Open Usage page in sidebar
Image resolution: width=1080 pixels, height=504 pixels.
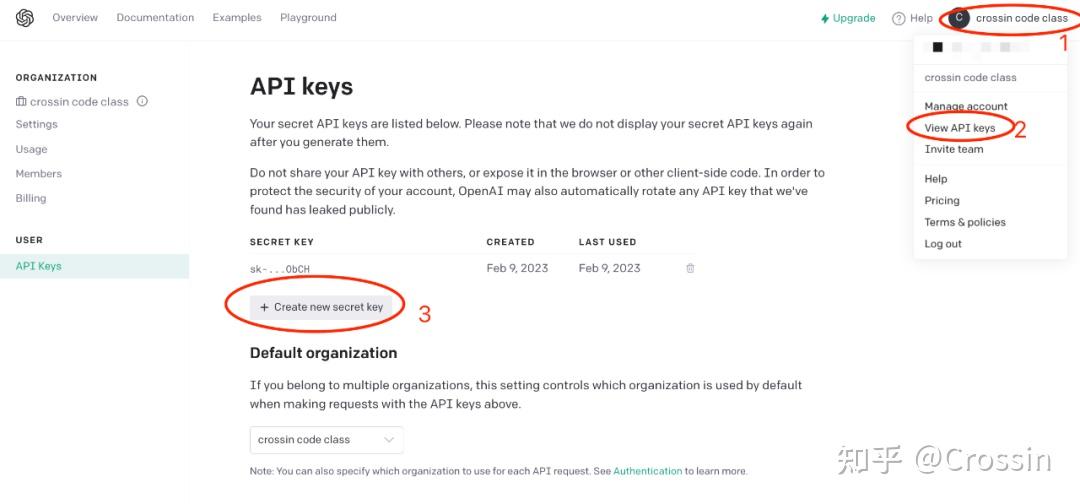(32, 149)
